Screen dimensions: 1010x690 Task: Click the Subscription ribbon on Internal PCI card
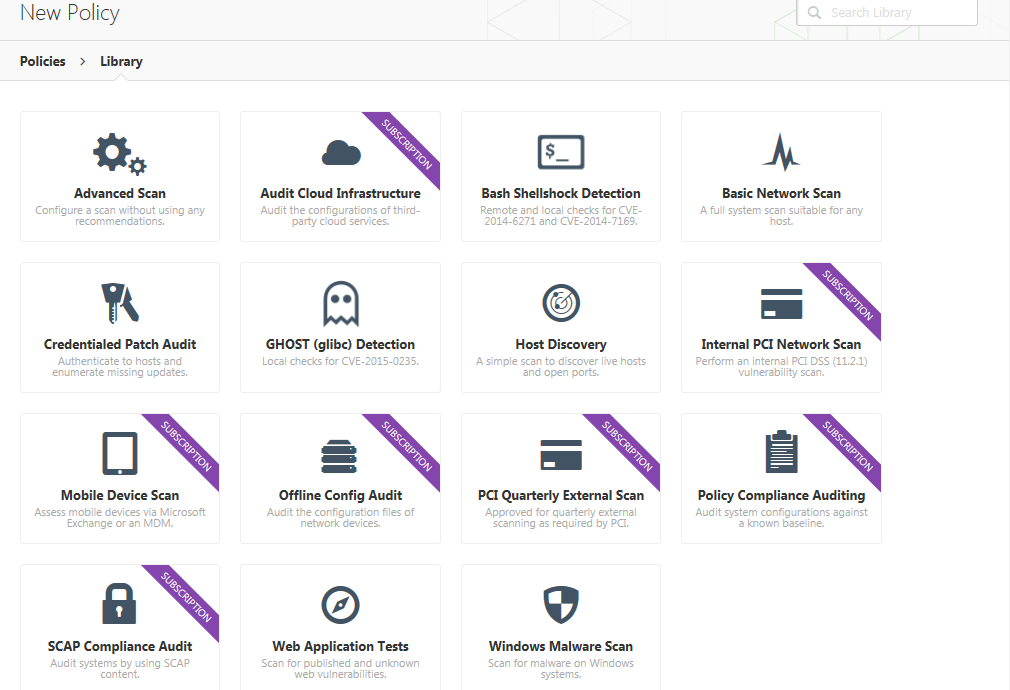[848, 295]
